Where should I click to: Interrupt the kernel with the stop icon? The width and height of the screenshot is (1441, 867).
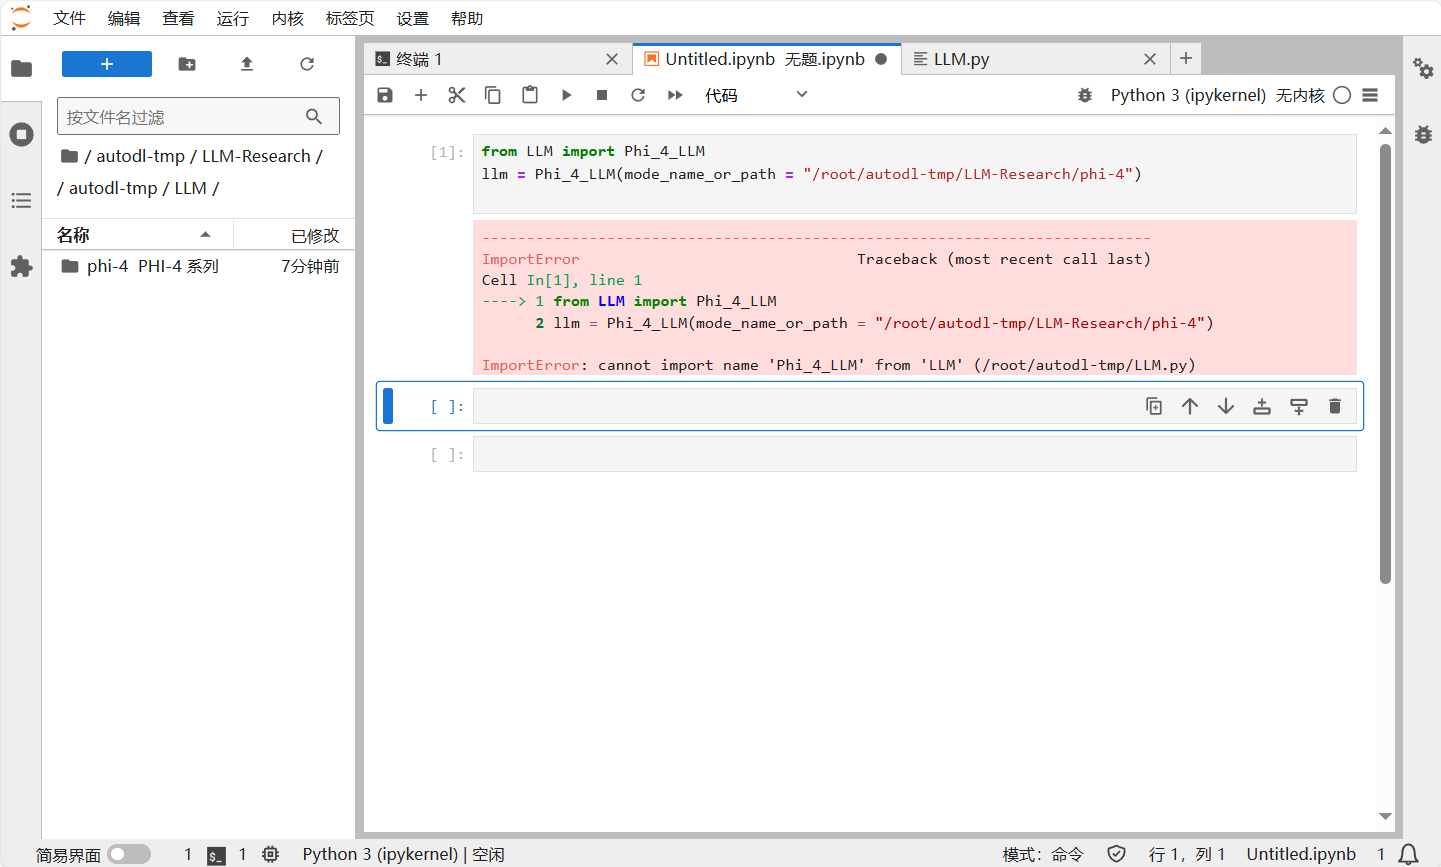click(x=602, y=95)
